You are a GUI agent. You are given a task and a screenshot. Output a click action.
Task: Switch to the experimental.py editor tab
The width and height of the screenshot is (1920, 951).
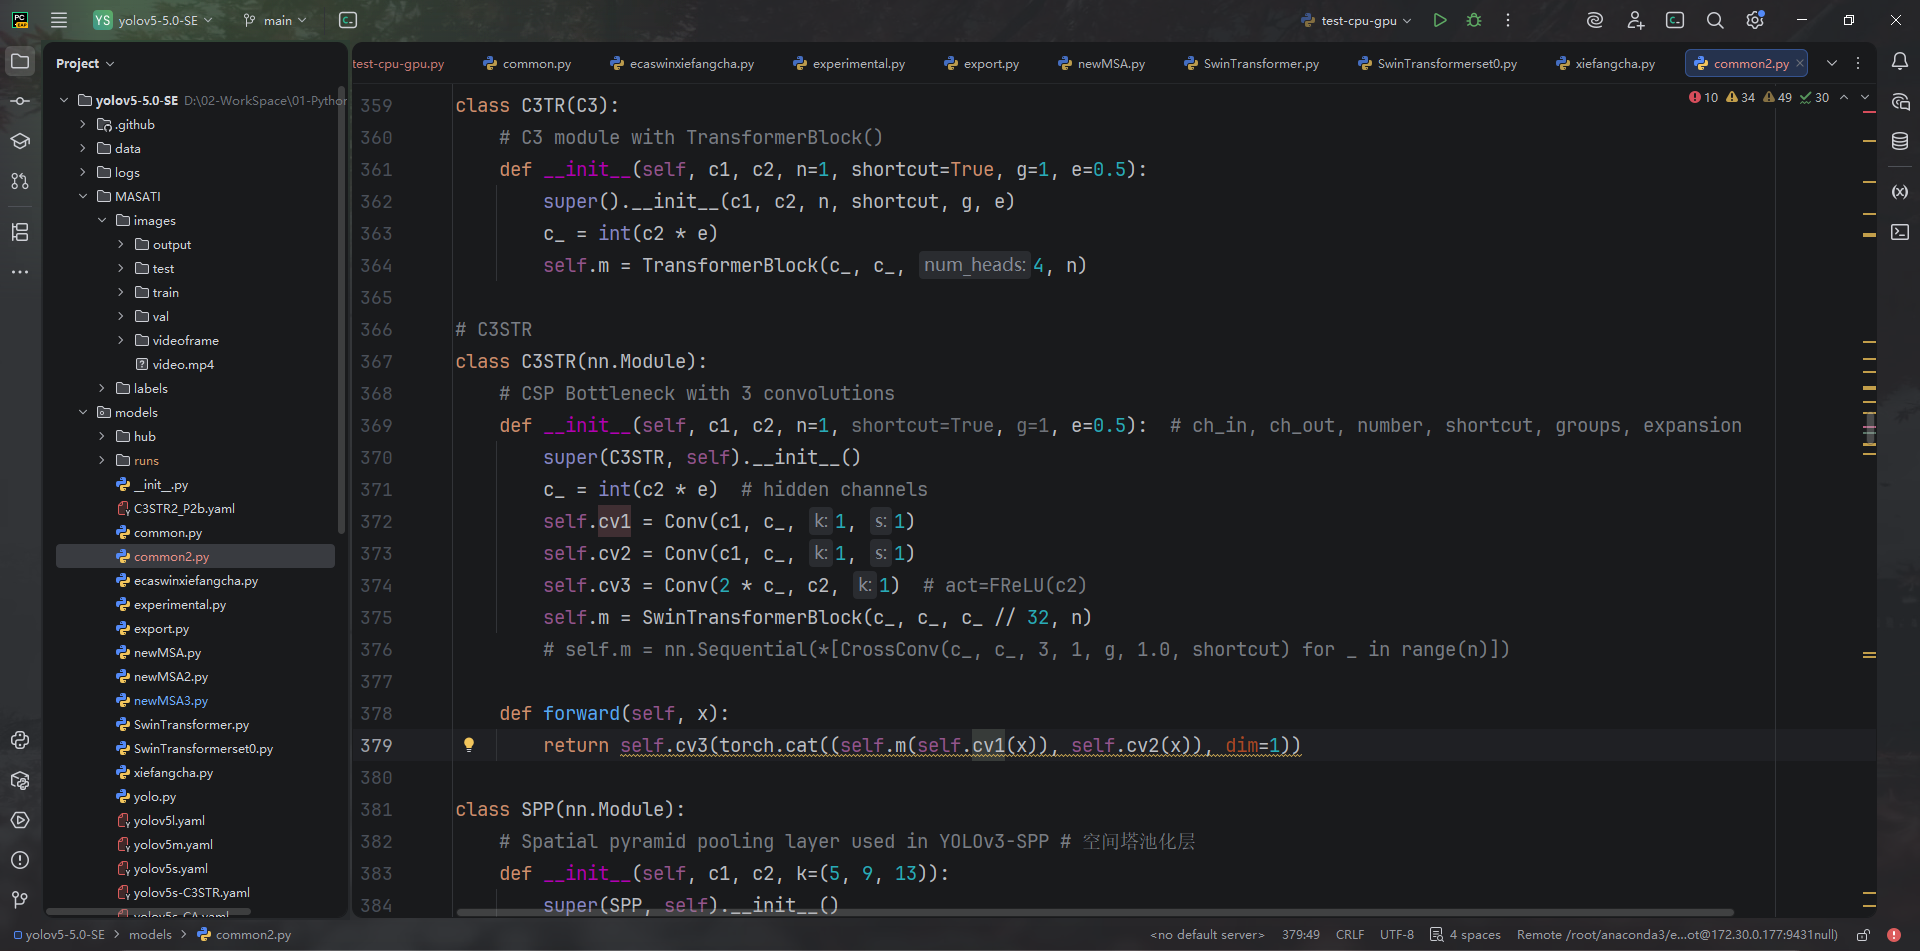(x=858, y=63)
